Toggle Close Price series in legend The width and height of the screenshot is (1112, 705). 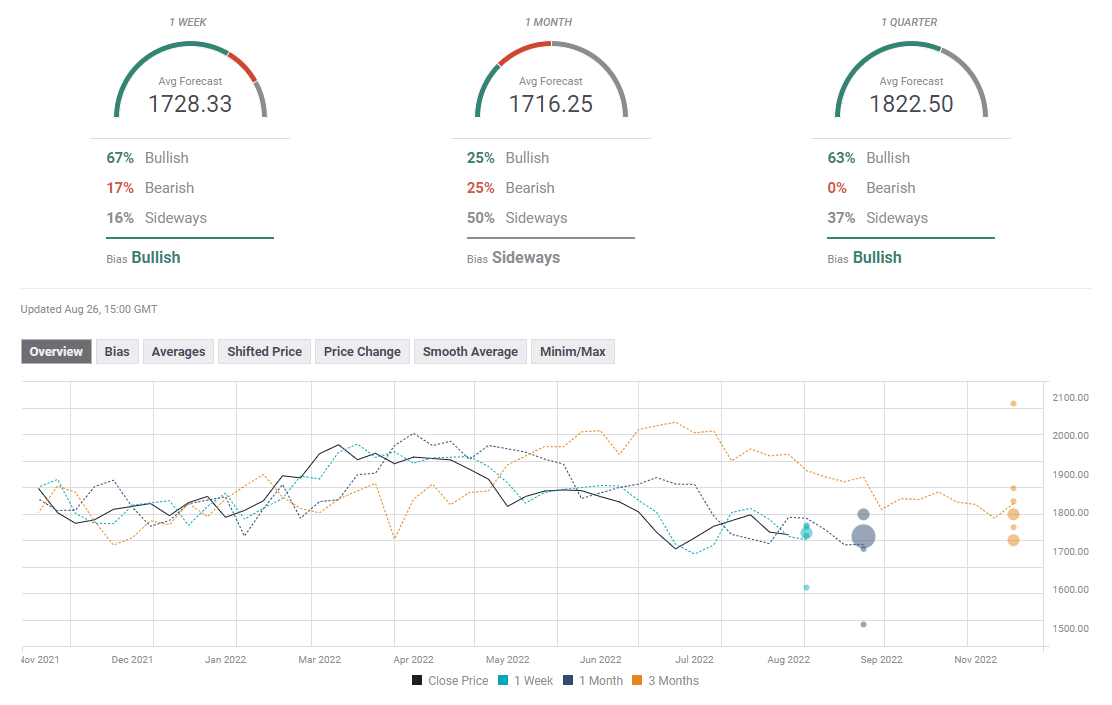pyautogui.click(x=450, y=681)
